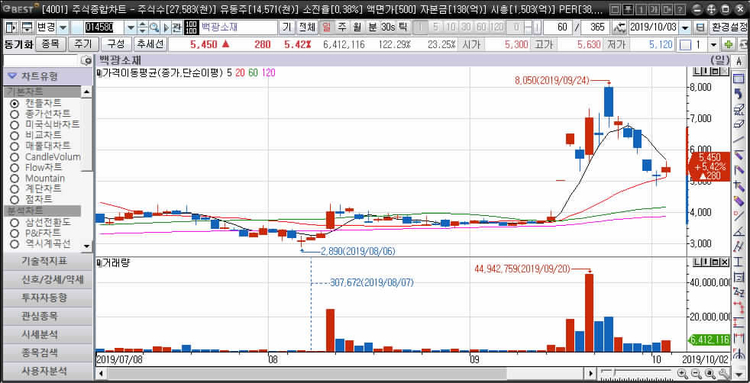Click the stock search magnifier icon

tap(154, 28)
